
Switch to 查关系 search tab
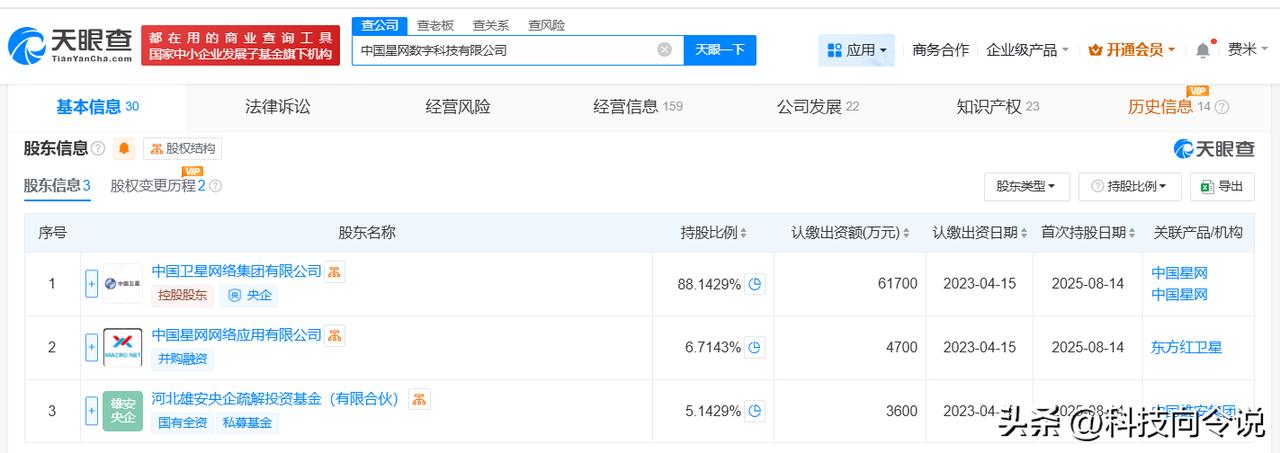point(491,25)
